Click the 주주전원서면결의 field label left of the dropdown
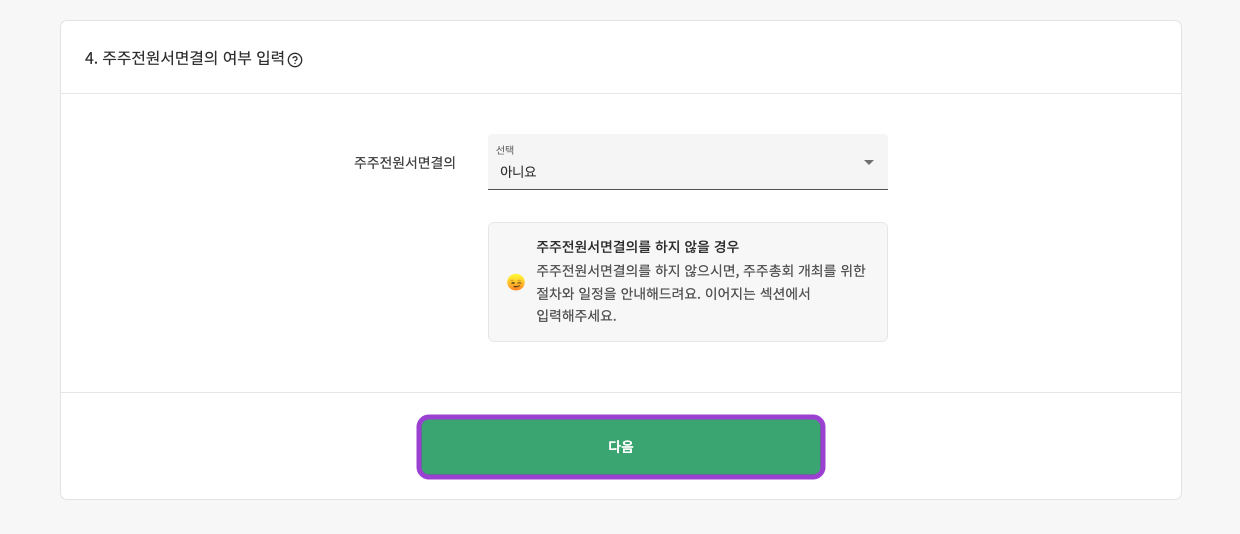This screenshot has width=1240, height=534. click(x=404, y=162)
